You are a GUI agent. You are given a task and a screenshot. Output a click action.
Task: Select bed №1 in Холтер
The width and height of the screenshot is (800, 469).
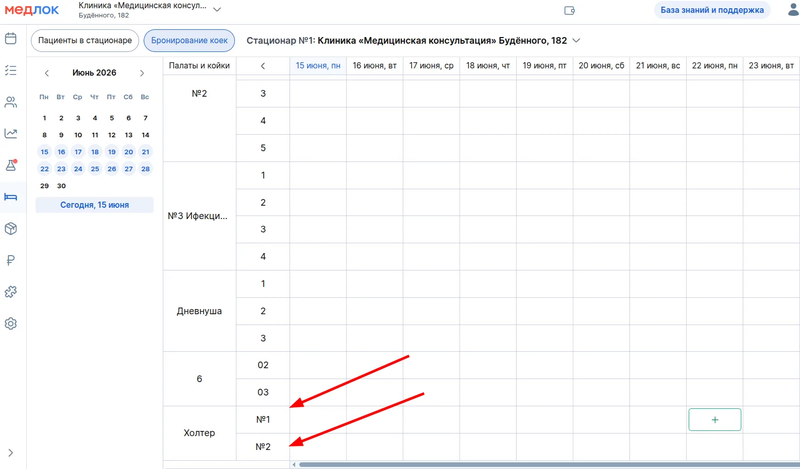tap(263, 419)
